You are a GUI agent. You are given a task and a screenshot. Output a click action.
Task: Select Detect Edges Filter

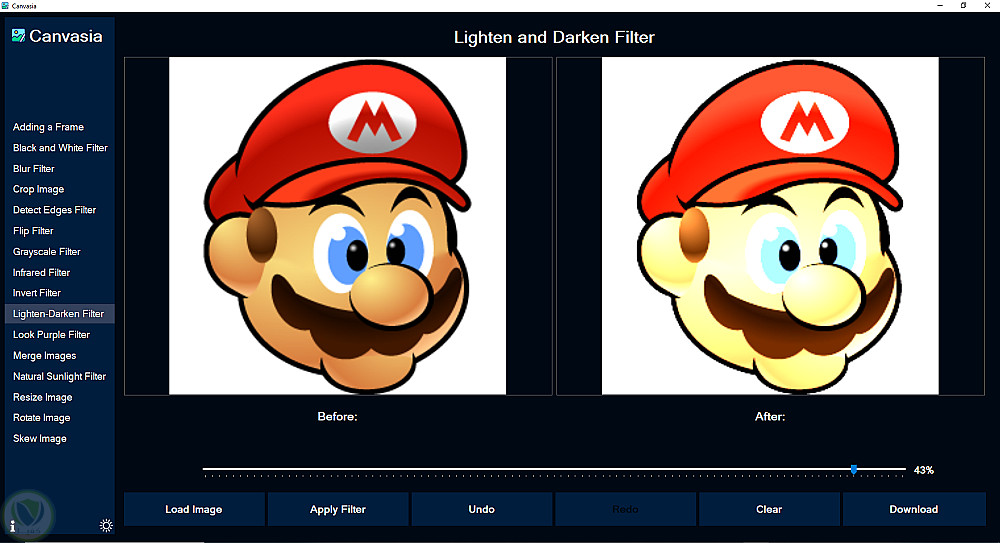click(54, 210)
